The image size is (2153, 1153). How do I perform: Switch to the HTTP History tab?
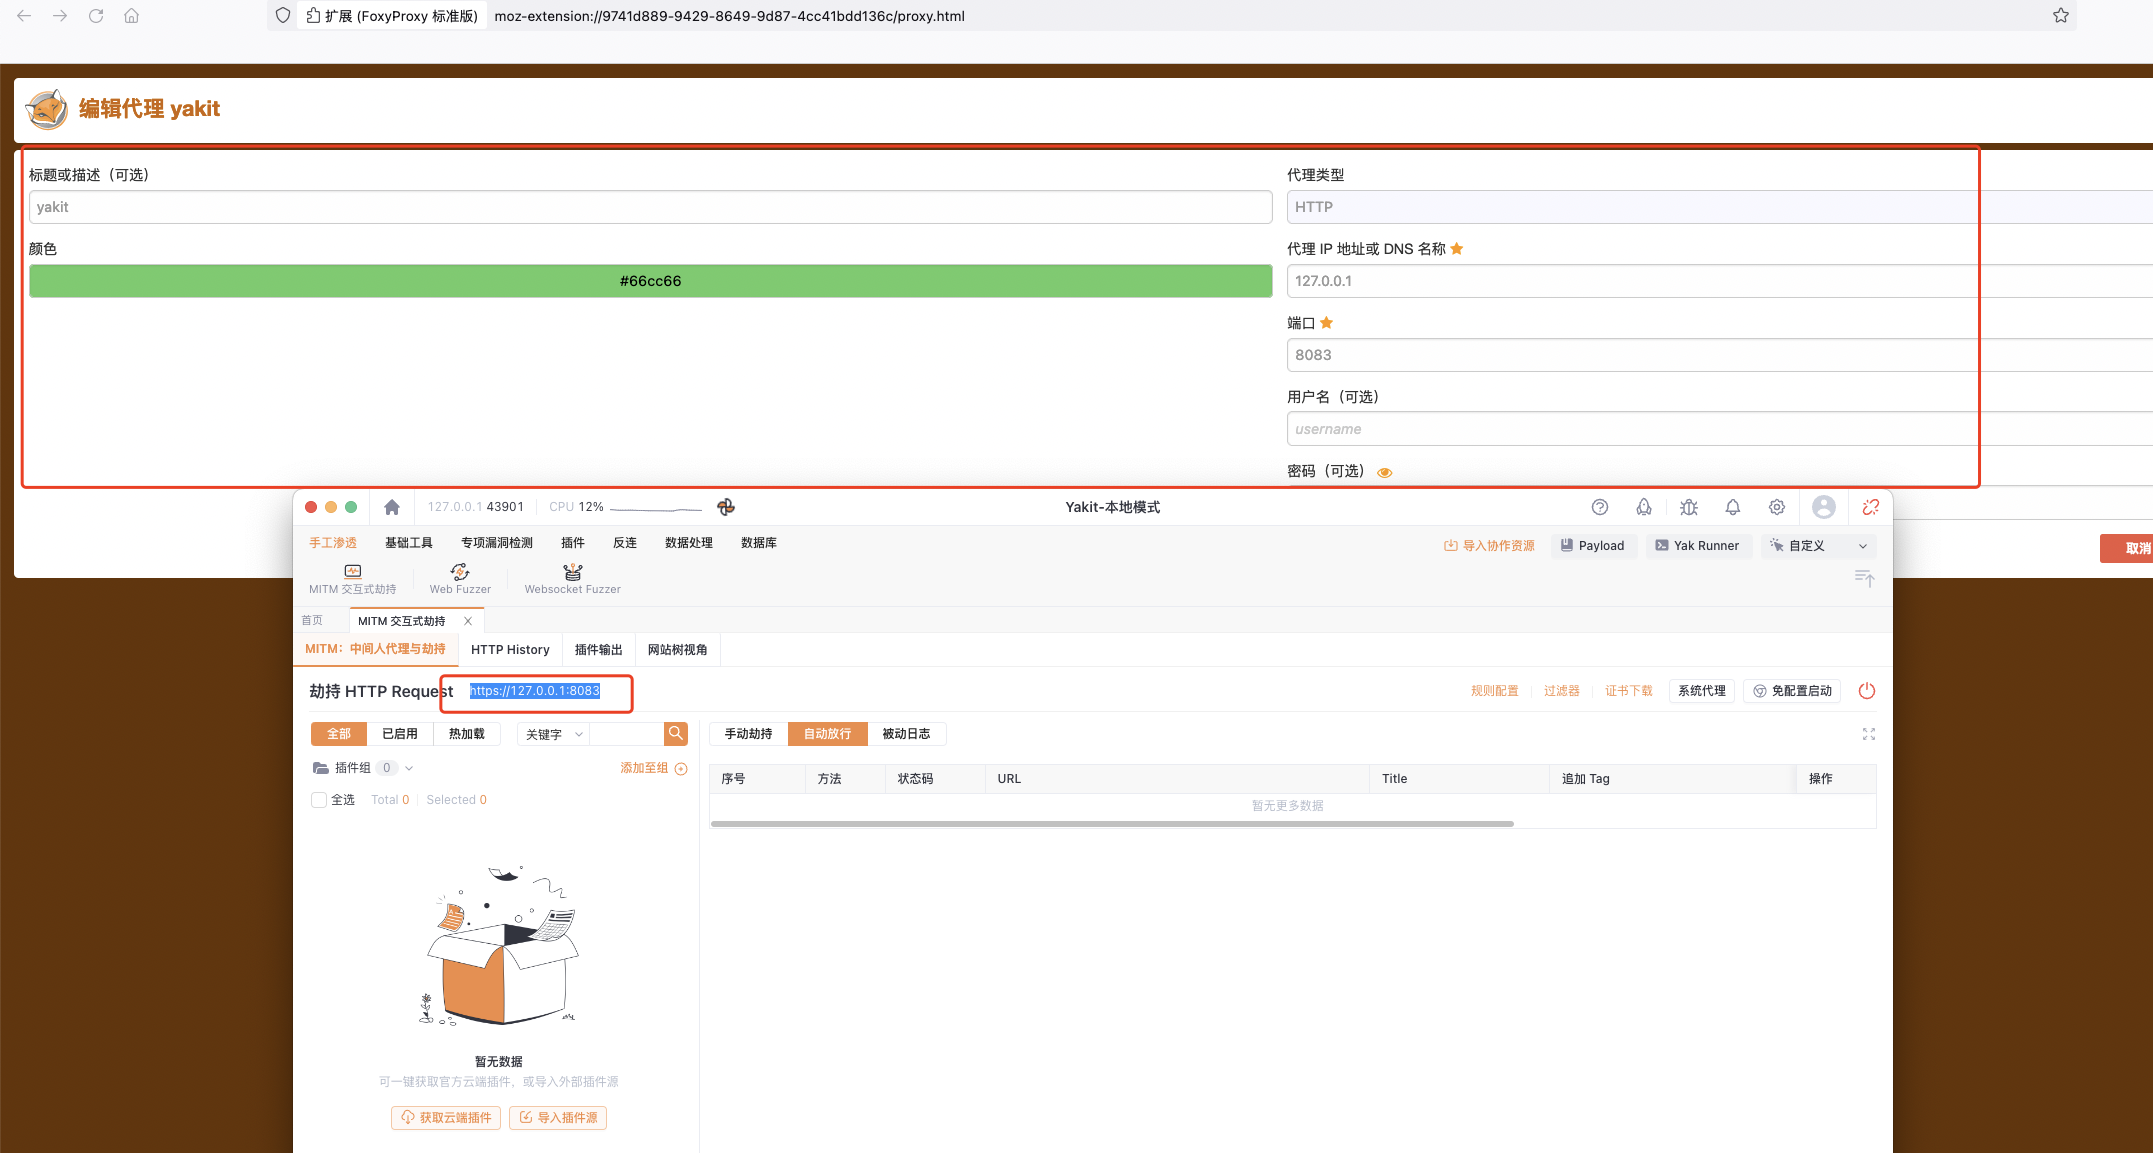coord(510,650)
